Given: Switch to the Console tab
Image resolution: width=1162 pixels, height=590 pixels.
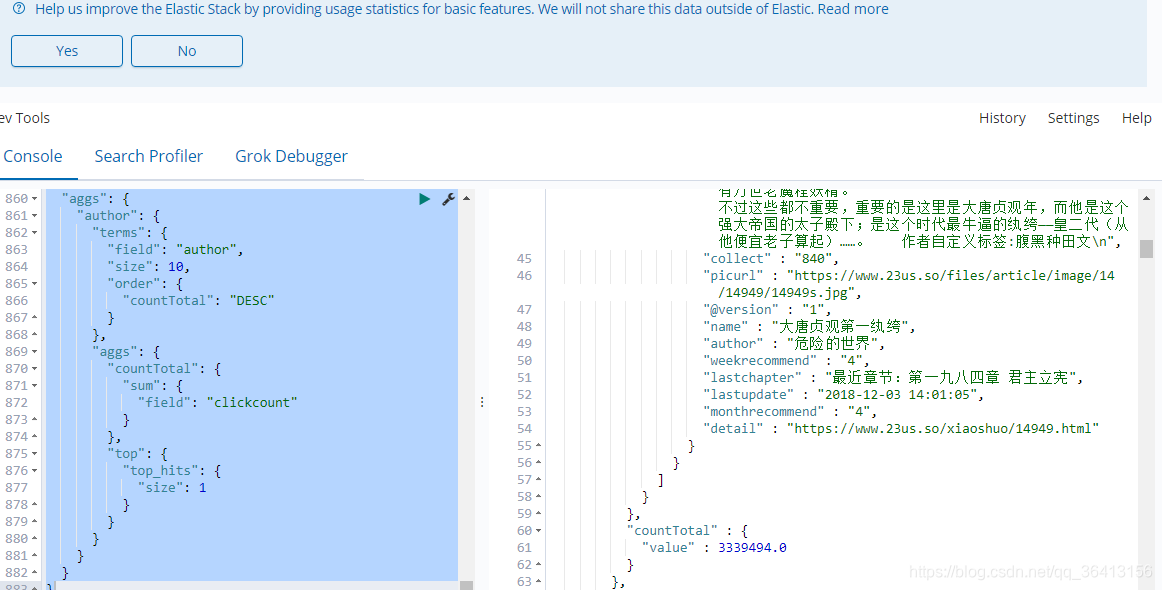Looking at the screenshot, I should (x=33, y=156).
